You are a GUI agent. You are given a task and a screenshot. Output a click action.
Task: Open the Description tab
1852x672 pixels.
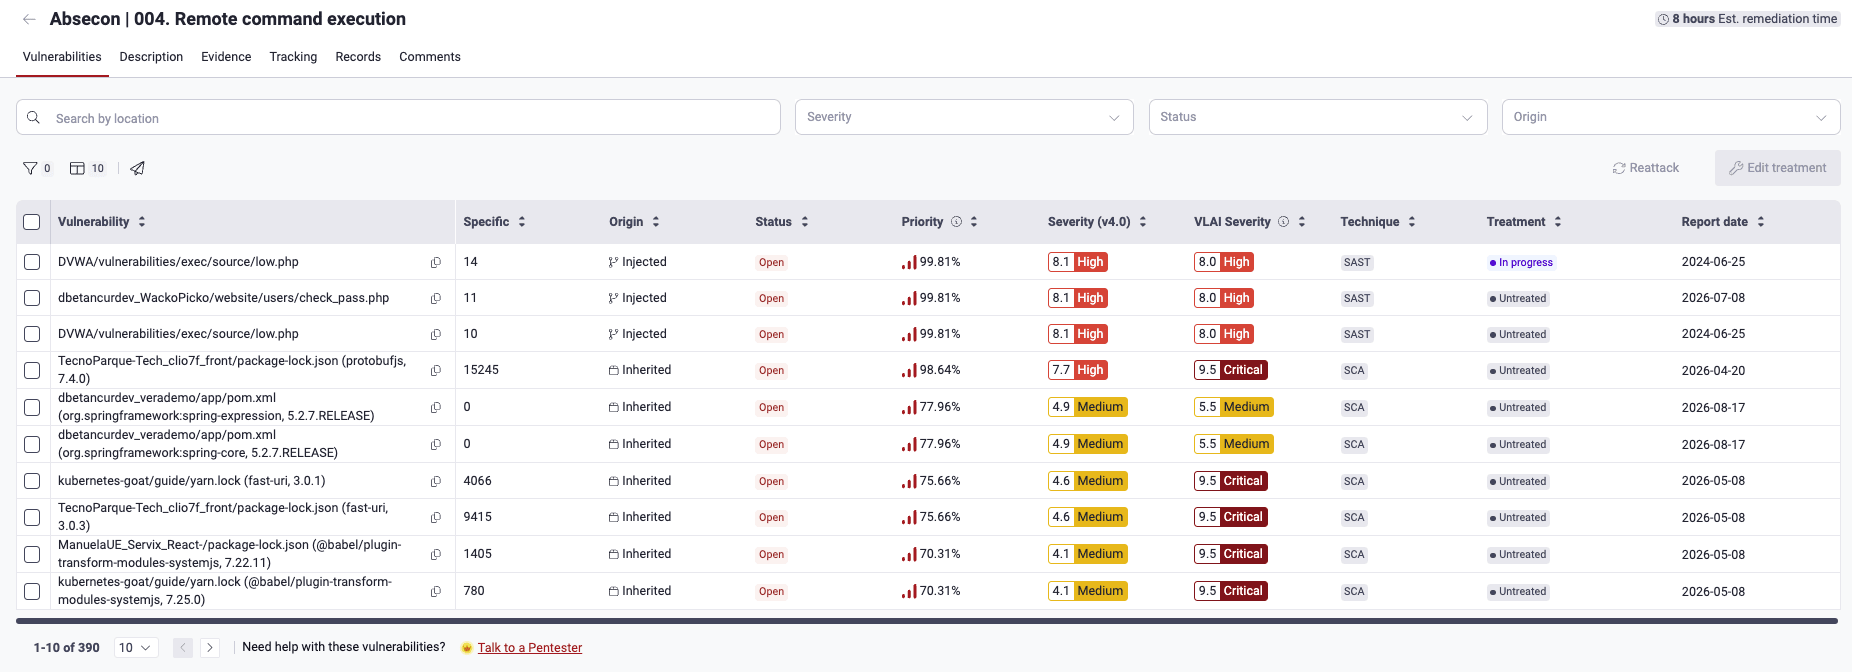coord(151,57)
